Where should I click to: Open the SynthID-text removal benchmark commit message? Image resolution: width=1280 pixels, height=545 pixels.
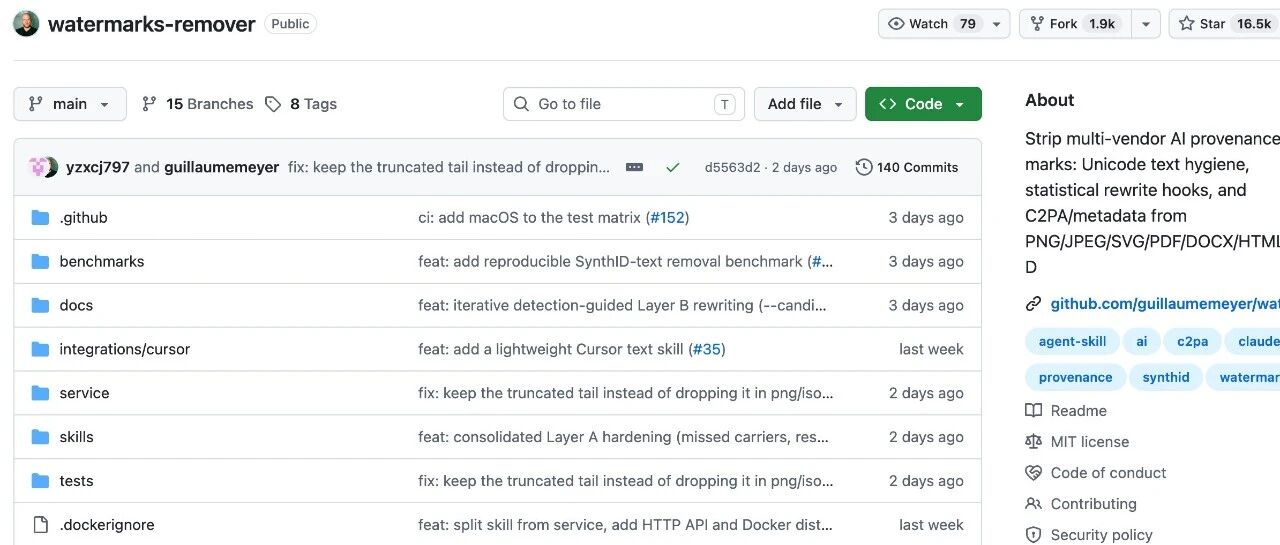point(611,262)
